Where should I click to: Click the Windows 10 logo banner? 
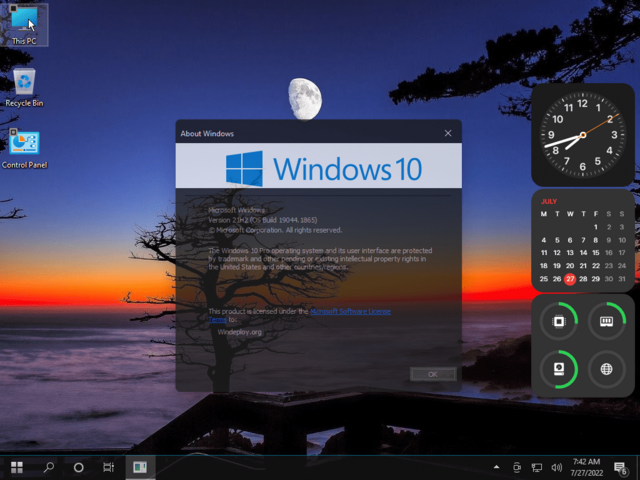click(x=319, y=166)
